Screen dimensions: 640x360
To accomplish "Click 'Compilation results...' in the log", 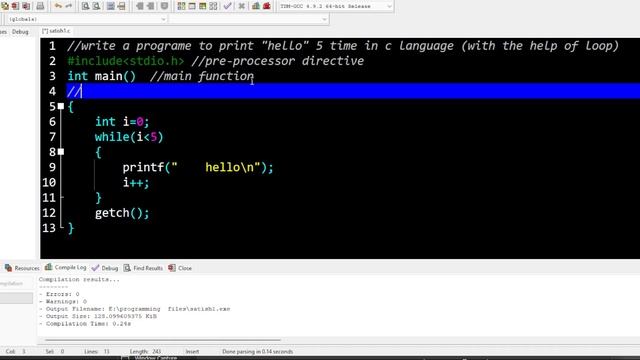I will (x=79, y=280).
